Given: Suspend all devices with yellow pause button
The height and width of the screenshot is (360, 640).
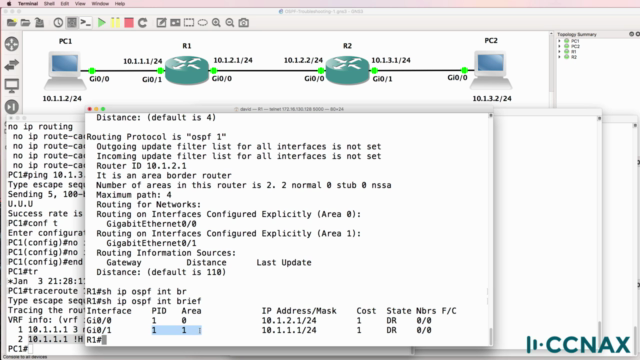Looking at the screenshot, I should [x=116, y=23].
